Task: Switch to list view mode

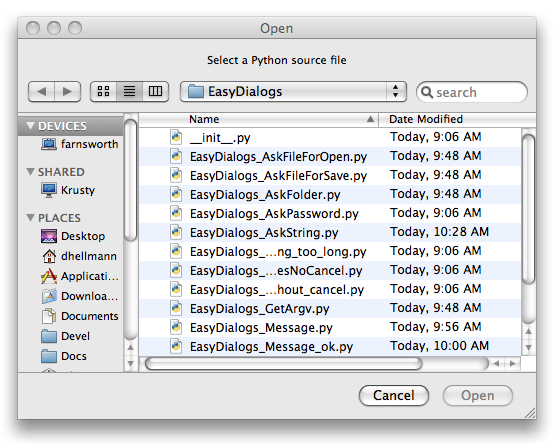Action: coord(129,92)
